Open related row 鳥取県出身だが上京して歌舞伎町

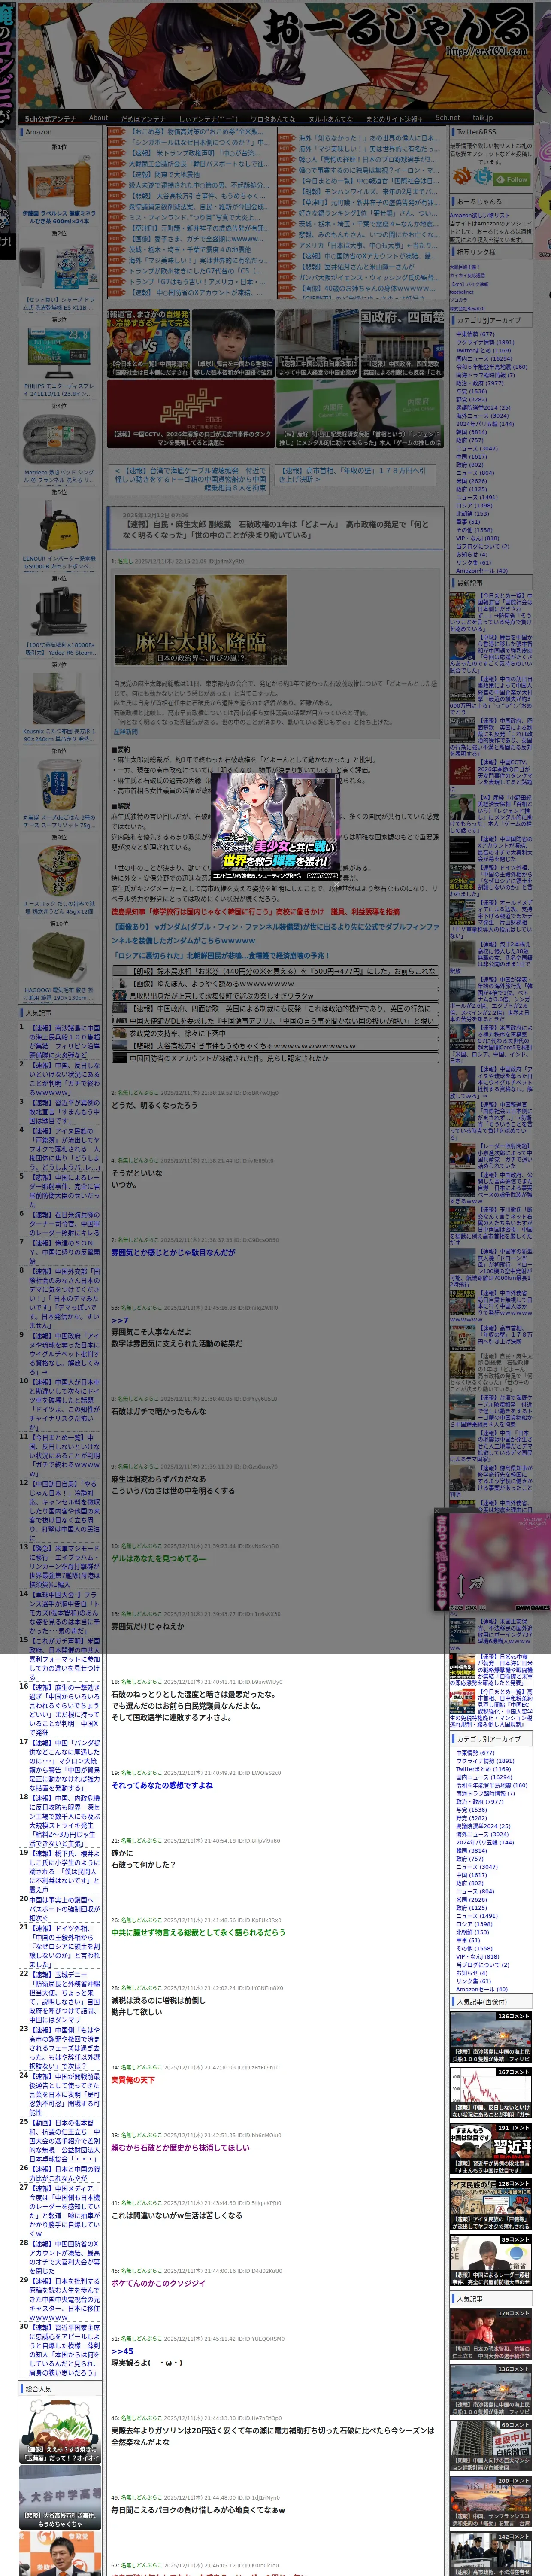point(275,996)
